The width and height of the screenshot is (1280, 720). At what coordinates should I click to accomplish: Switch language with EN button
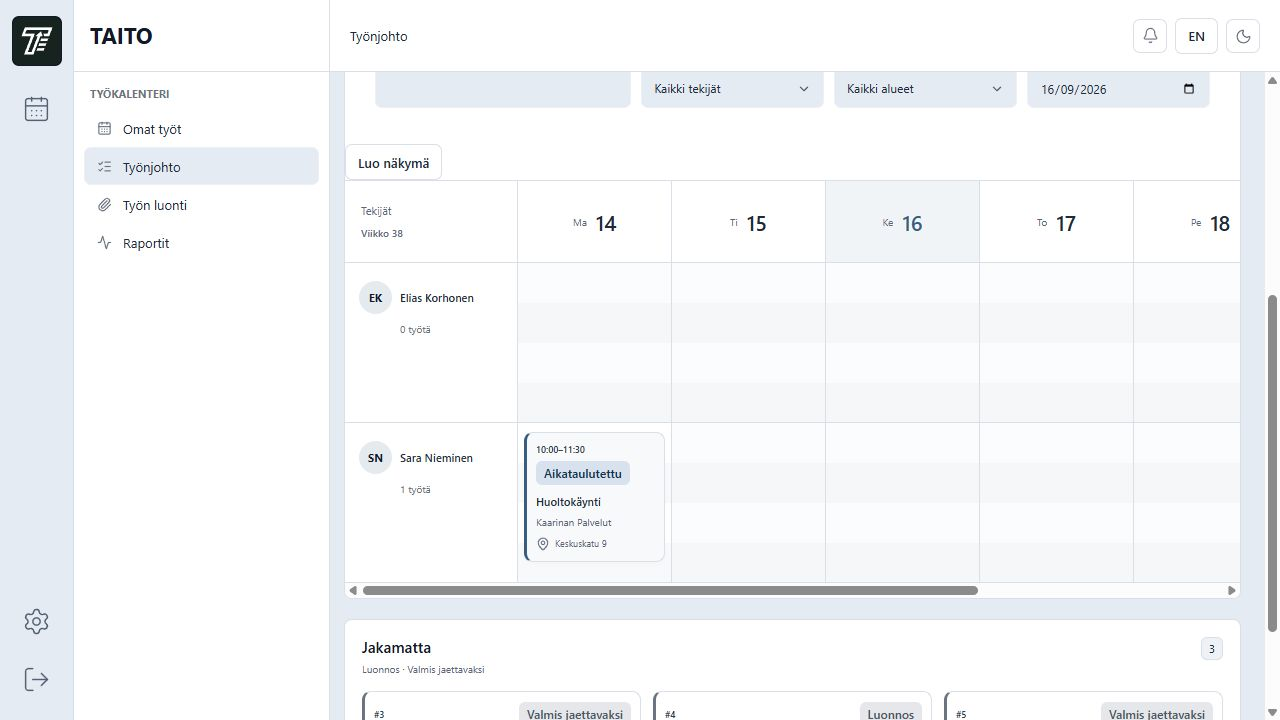(1196, 36)
